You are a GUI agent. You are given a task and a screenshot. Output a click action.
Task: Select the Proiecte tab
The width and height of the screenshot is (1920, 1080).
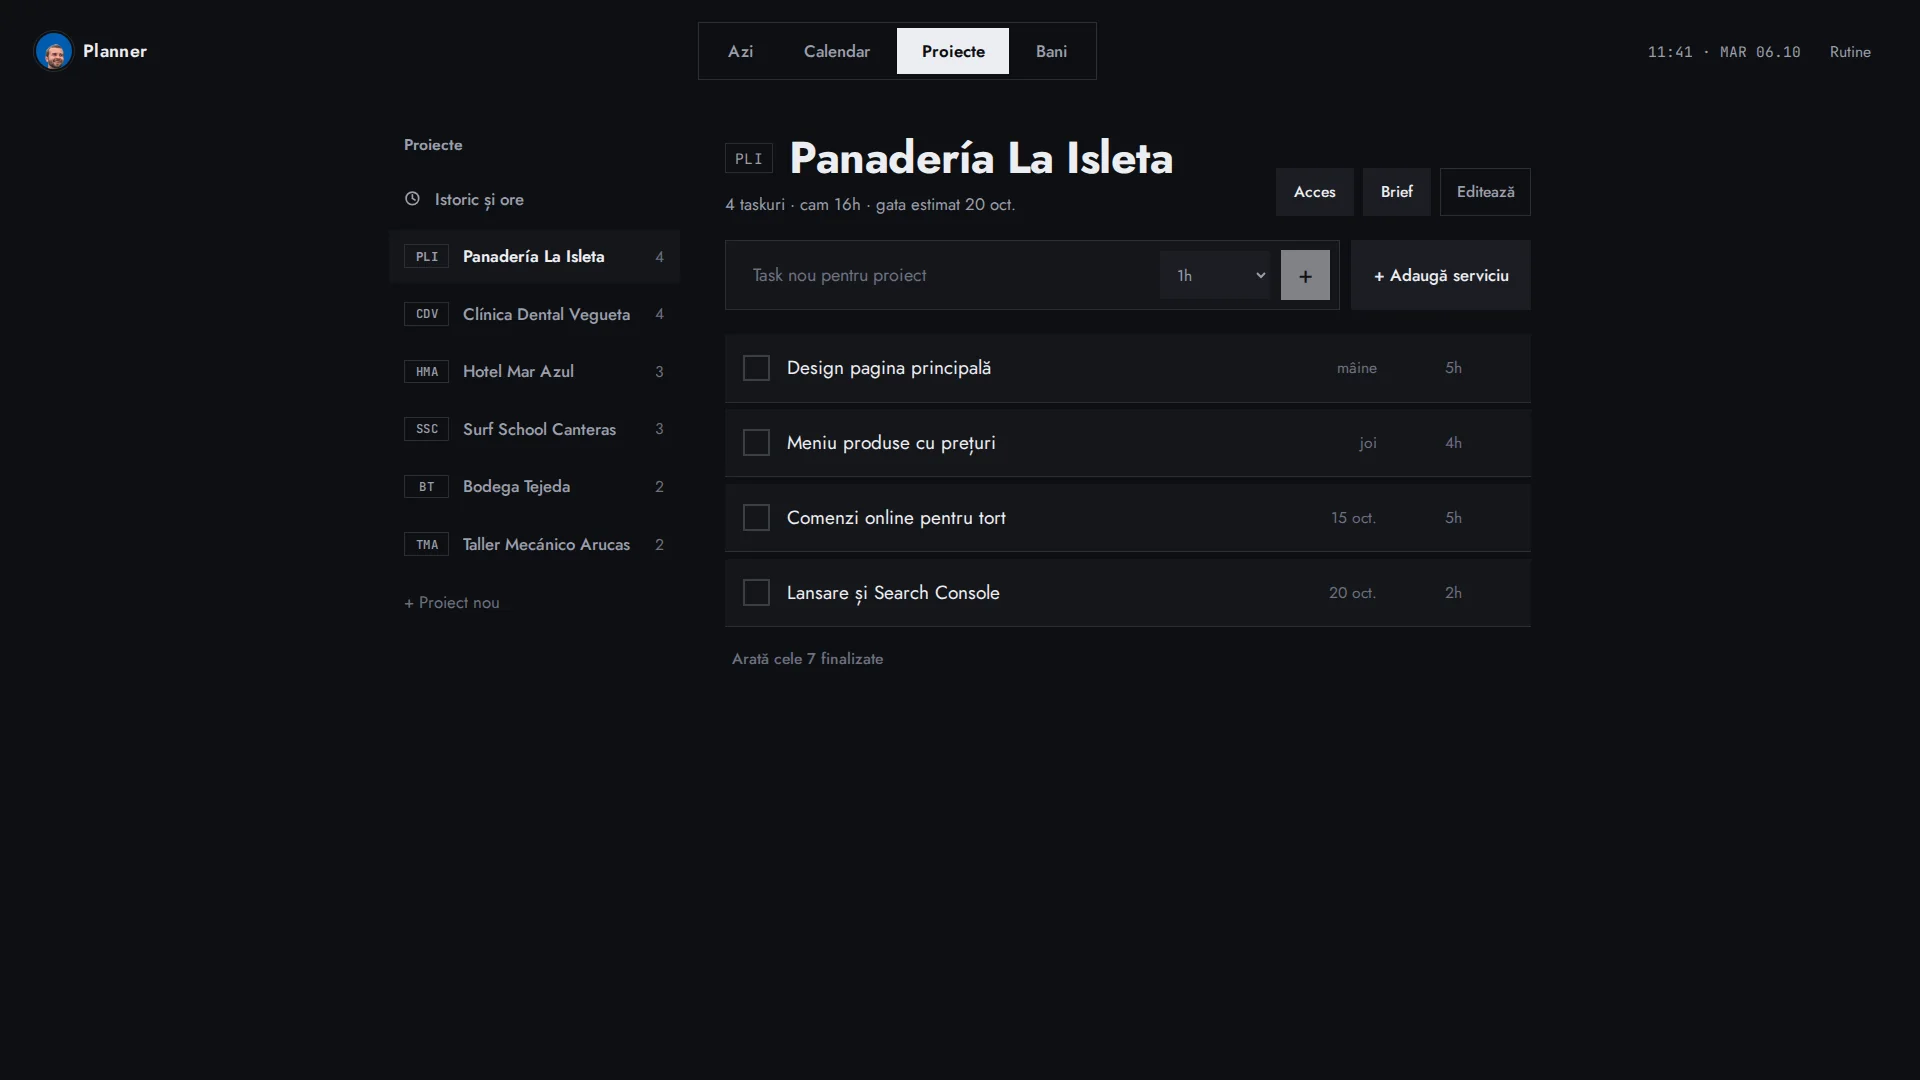click(x=953, y=51)
